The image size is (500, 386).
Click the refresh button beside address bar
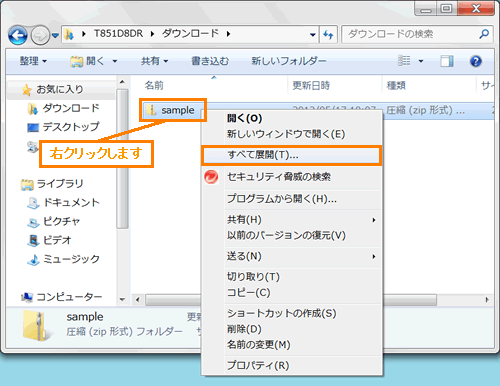(x=328, y=34)
